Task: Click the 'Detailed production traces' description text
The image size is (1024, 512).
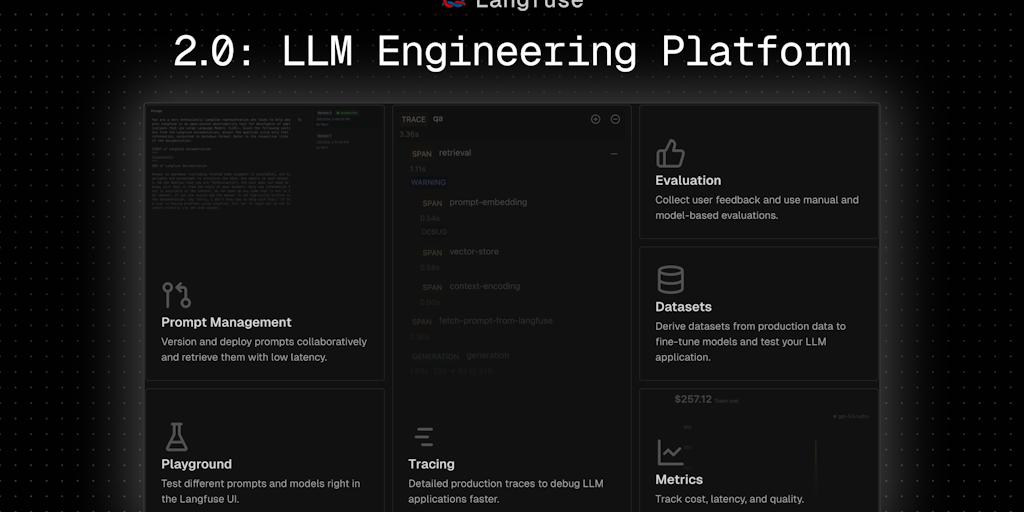Action: 505,491
